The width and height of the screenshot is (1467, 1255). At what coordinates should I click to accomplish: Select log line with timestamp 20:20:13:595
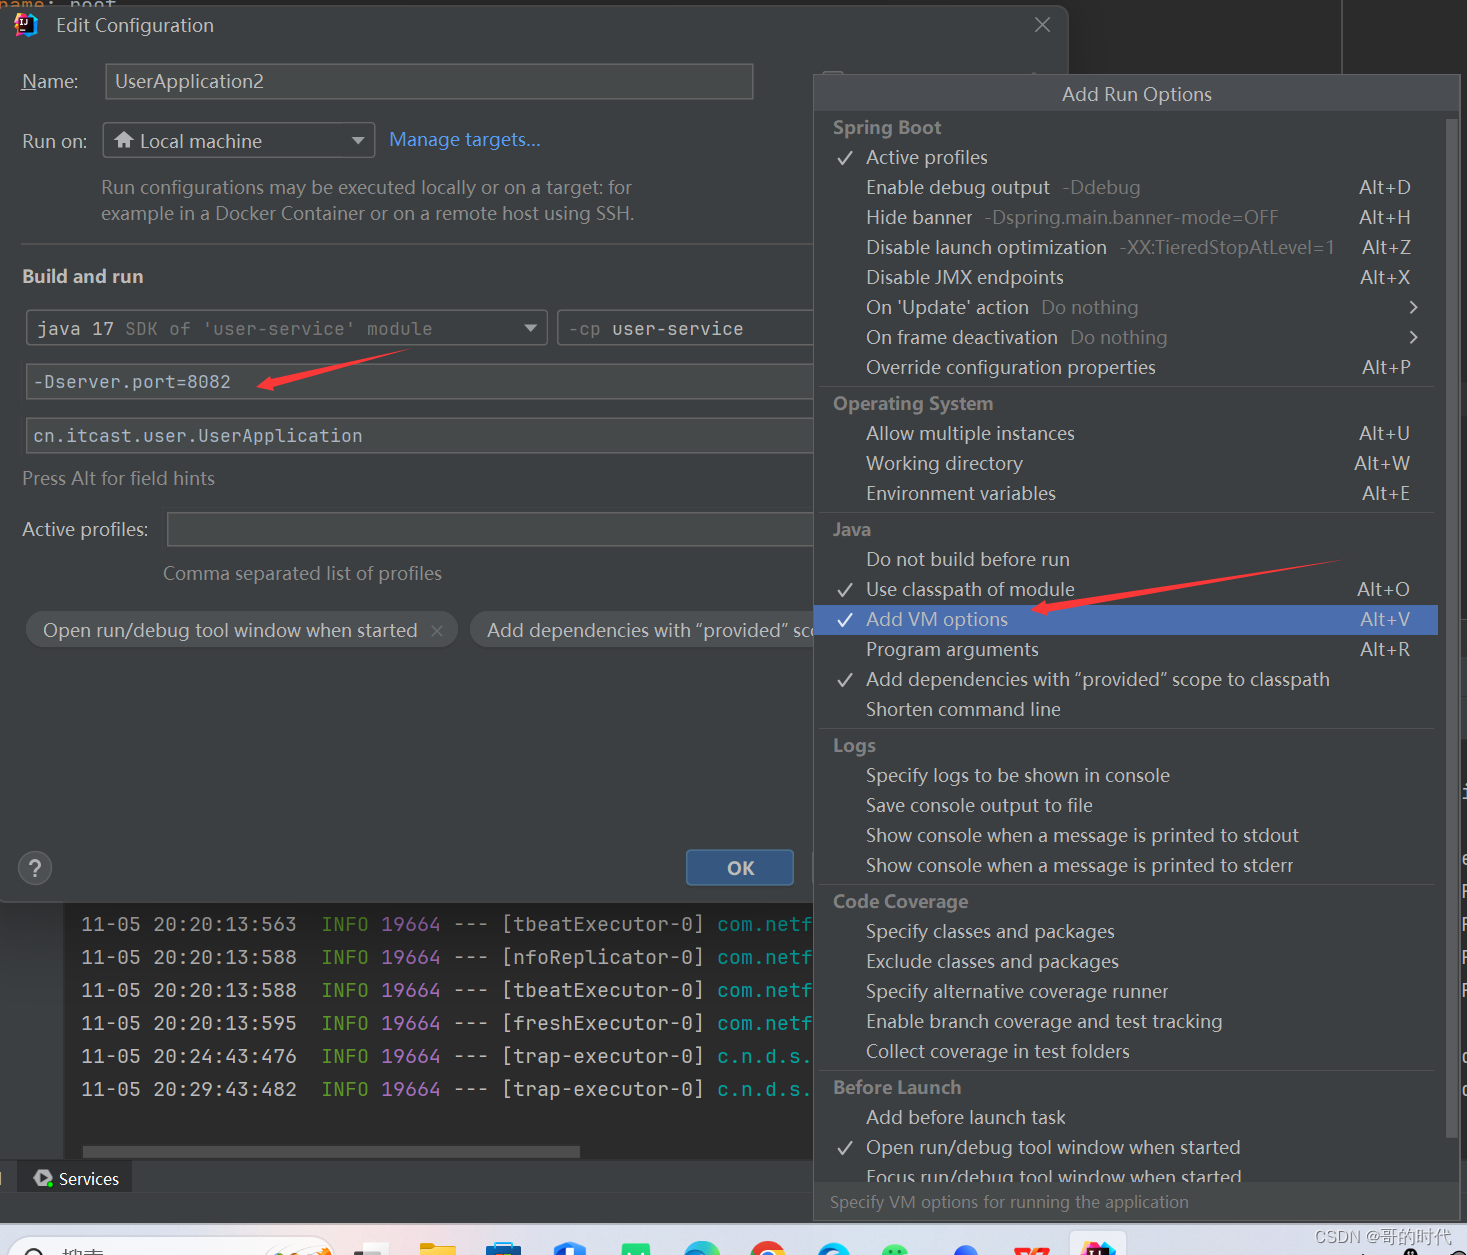coord(446,1023)
